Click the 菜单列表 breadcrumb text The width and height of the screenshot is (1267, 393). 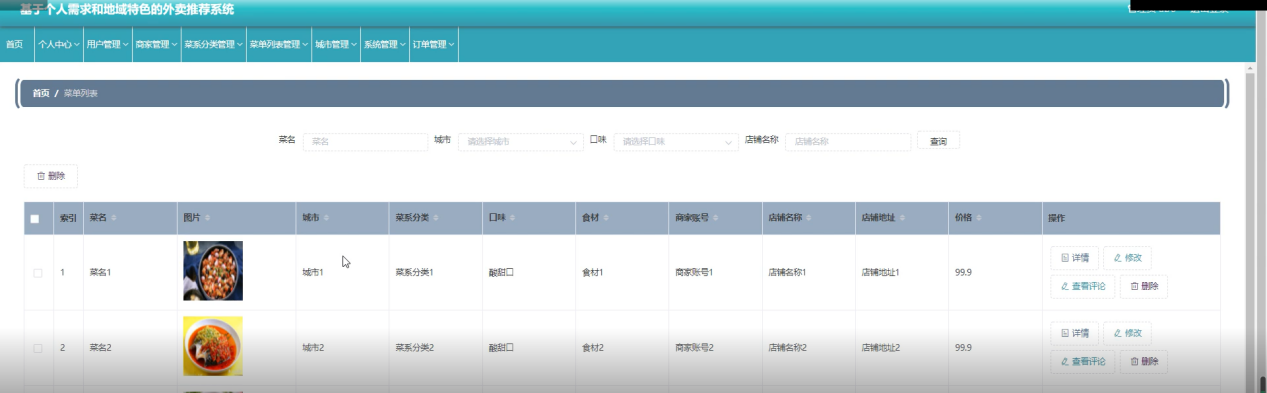coord(80,93)
